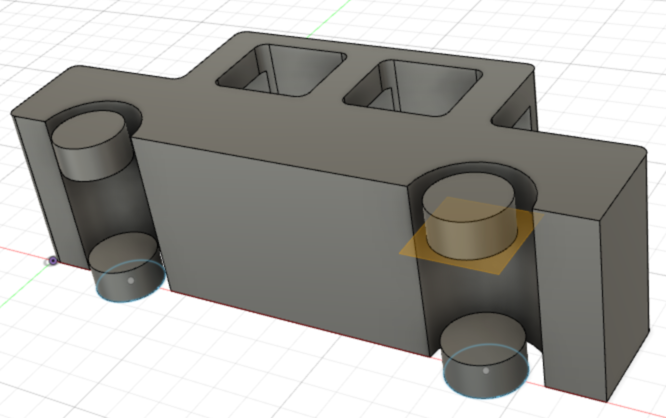
Task: Select the purple origin point marker
Action: [53, 261]
